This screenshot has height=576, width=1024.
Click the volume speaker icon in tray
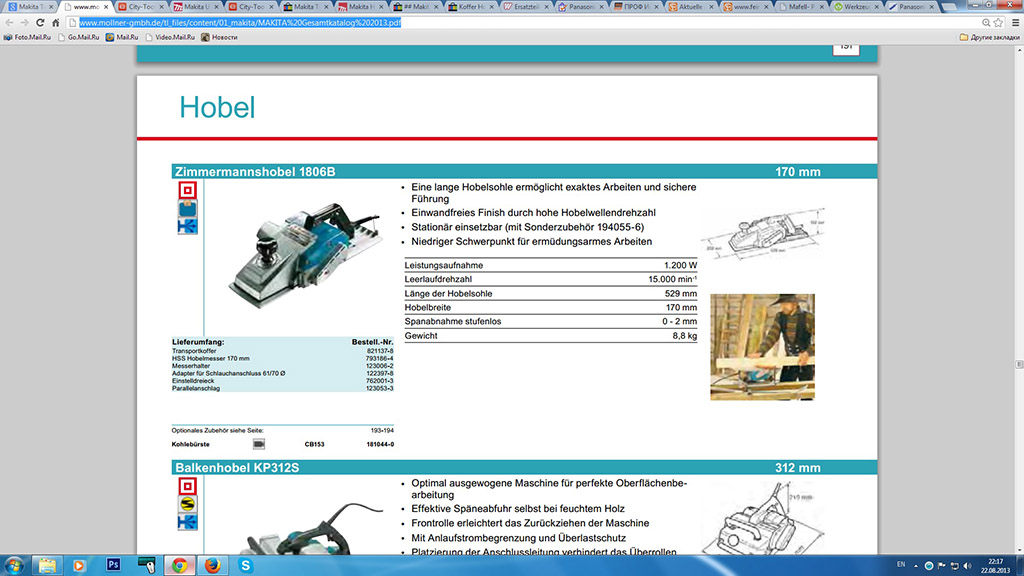967,566
